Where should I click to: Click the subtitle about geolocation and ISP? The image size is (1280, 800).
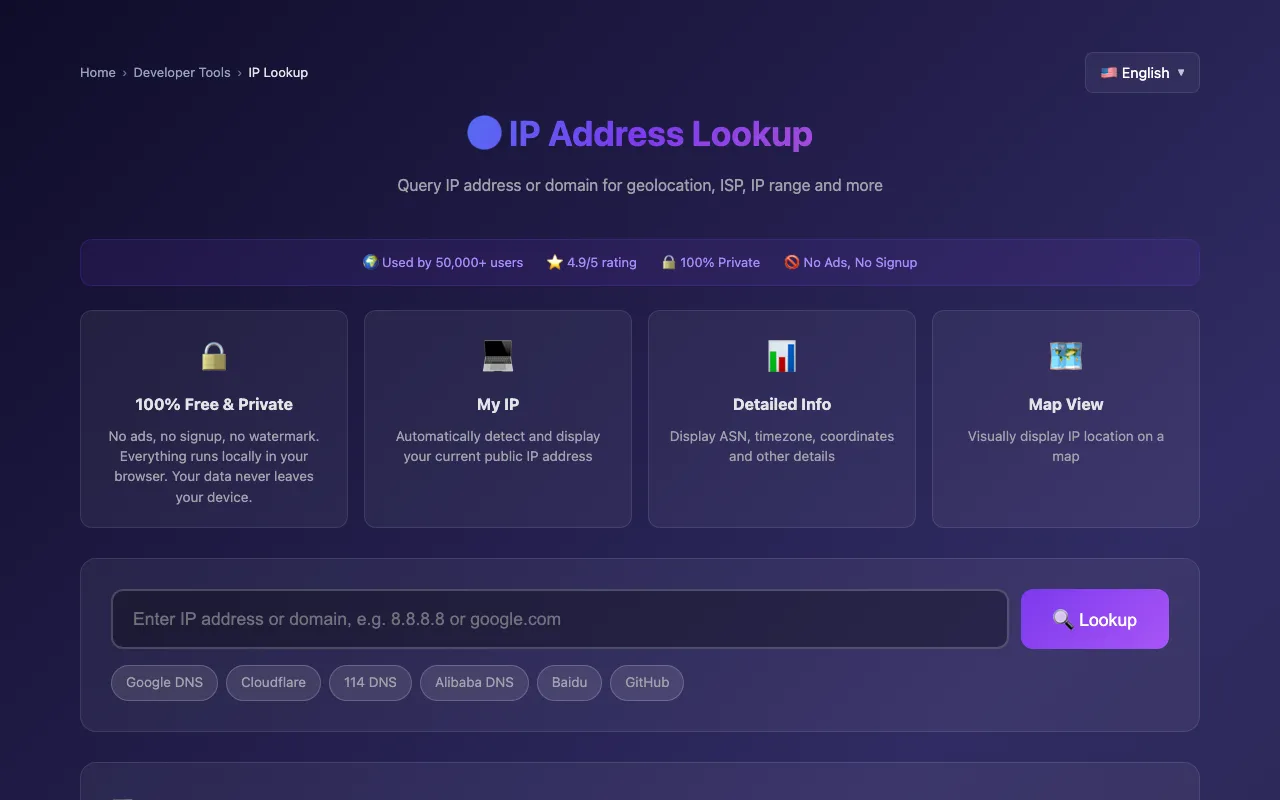click(640, 185)
